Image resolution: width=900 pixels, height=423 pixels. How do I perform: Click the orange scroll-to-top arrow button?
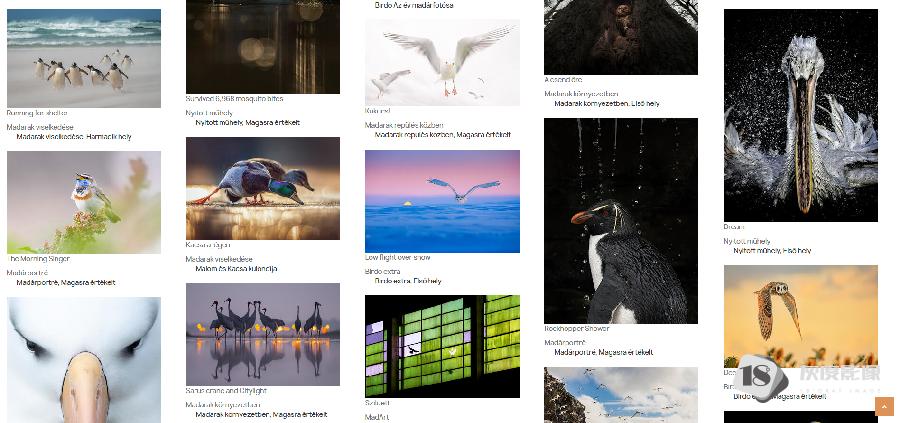(x=885, y=406)
